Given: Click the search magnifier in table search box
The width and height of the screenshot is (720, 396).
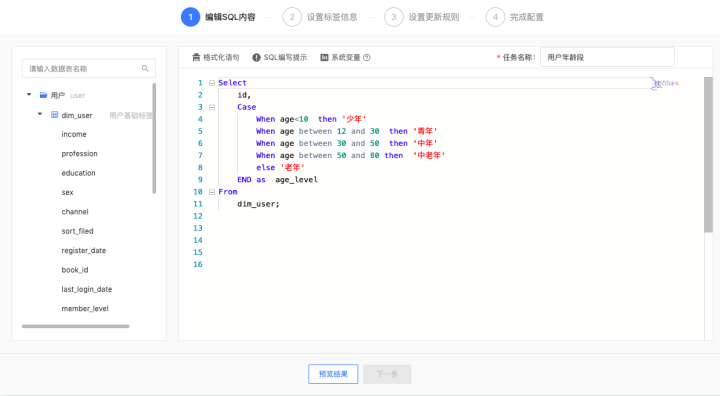Looking at the screenshot, I should tap(145, 68).
